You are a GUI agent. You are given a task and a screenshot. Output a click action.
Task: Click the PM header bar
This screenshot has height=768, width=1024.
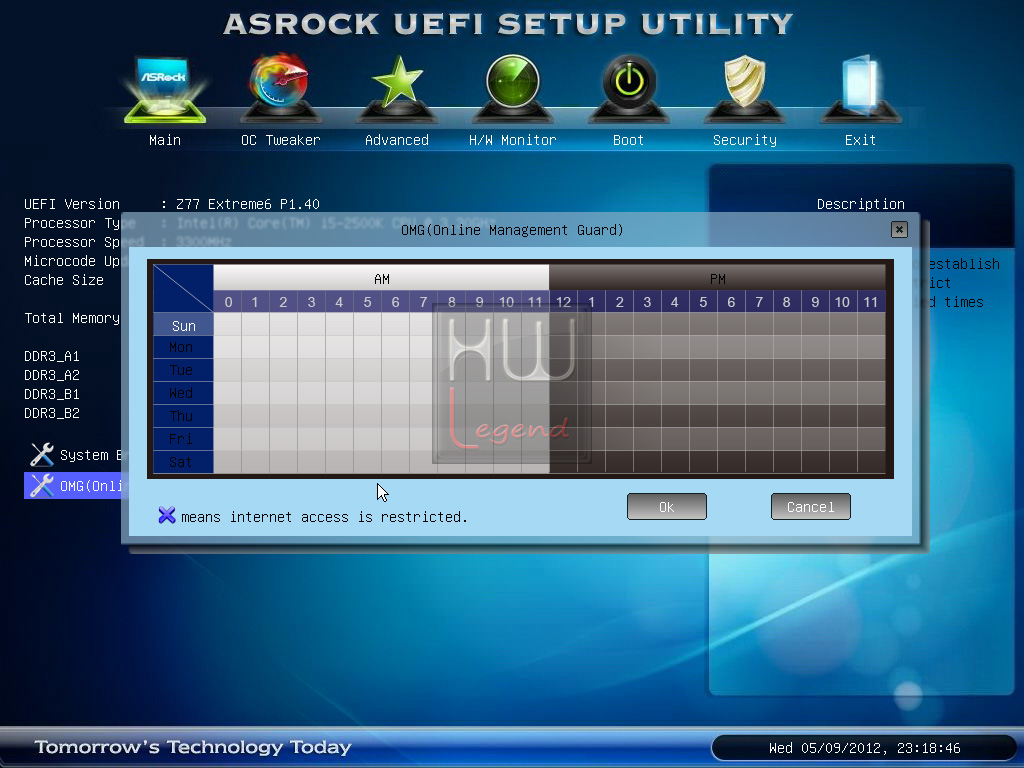click(x=717, y=278)
